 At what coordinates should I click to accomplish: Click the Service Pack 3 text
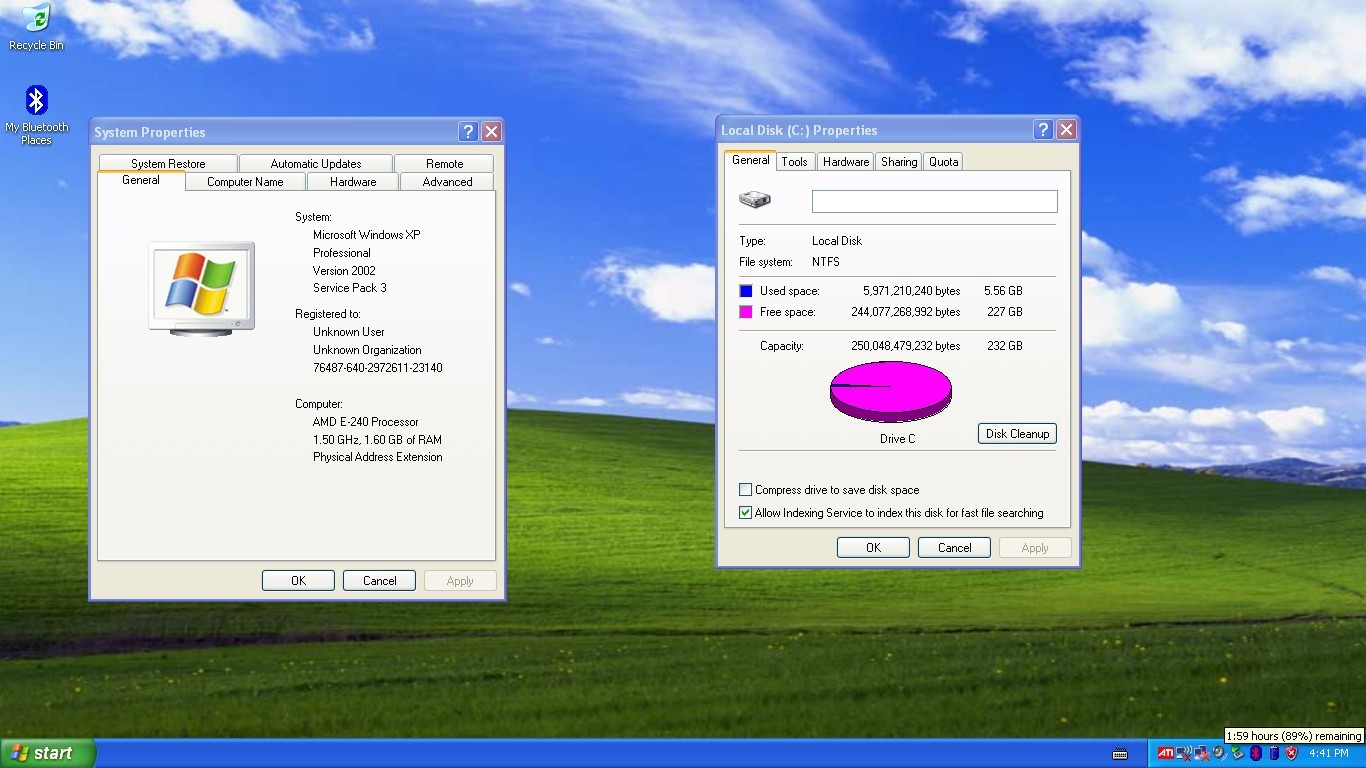pos(349,288)
